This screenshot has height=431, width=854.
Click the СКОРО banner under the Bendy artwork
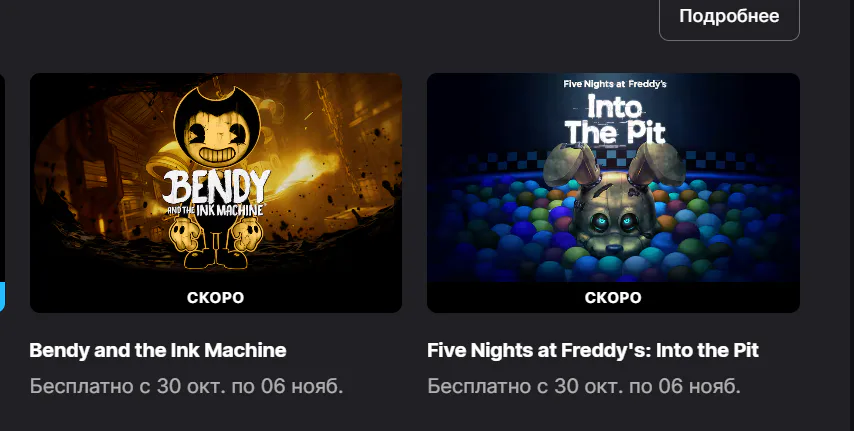pos(216,298)
